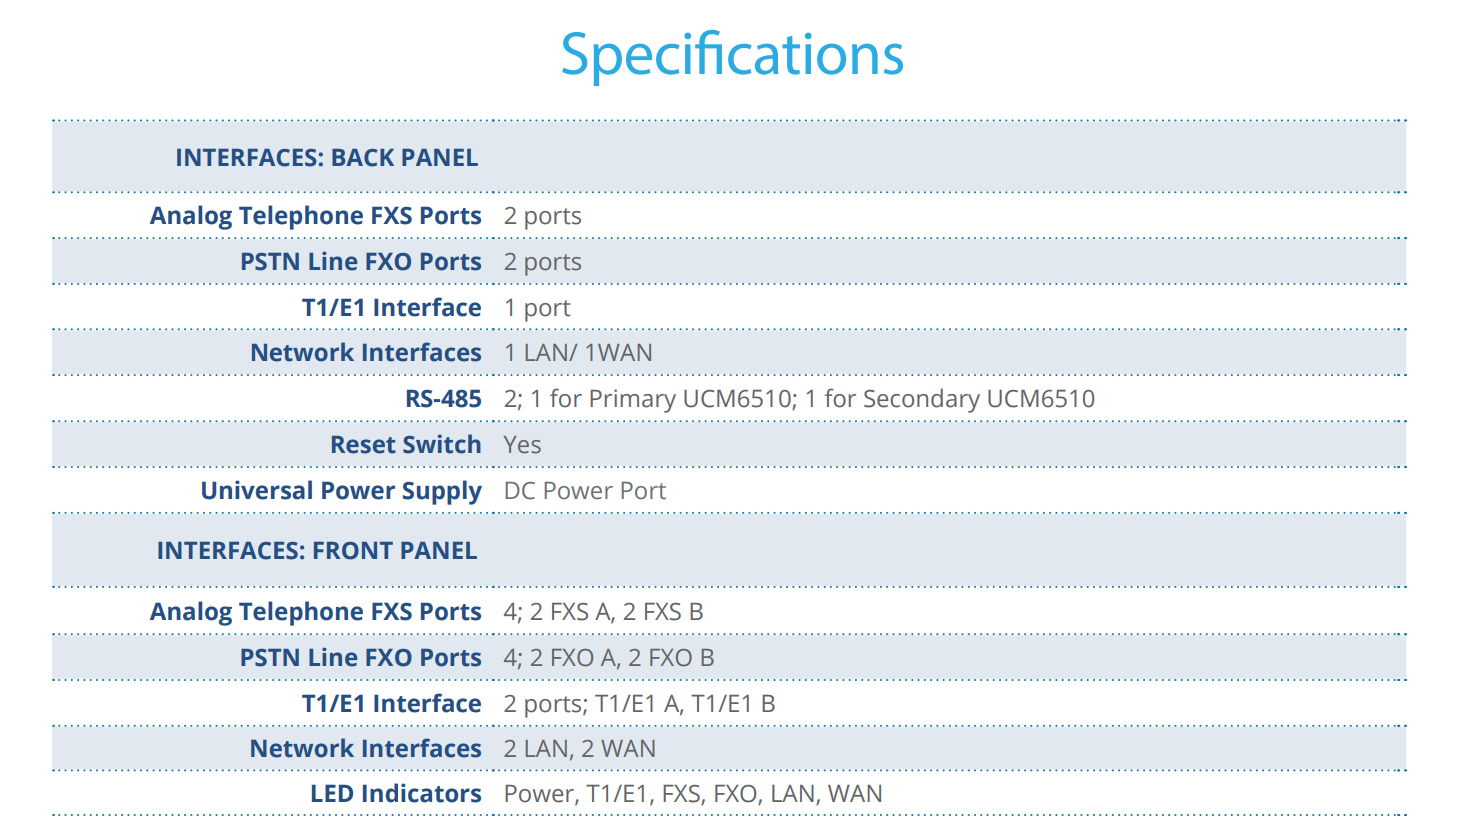Click the INTERFACES: FRONT PANEL section header
The width and height of the screenshot is (1462, 839).
[317, 551]
